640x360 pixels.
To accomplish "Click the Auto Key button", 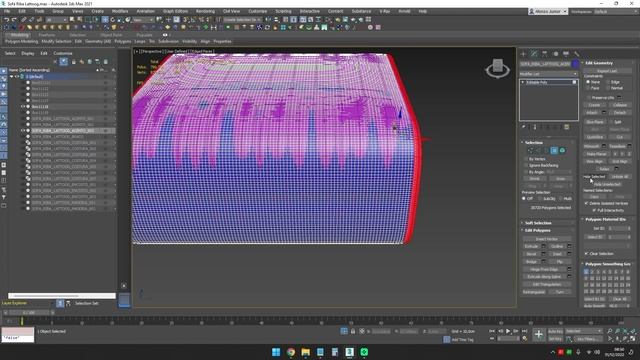I will coord(555,331).
